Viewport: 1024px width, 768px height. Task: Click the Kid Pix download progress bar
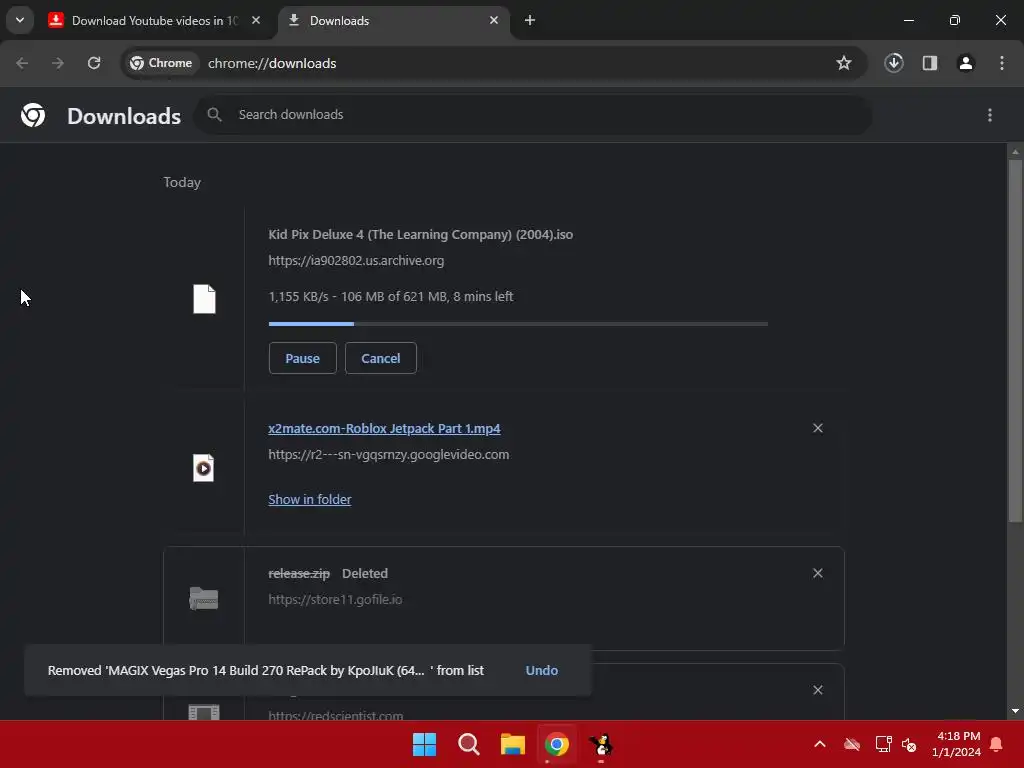(x=518, y=323)
